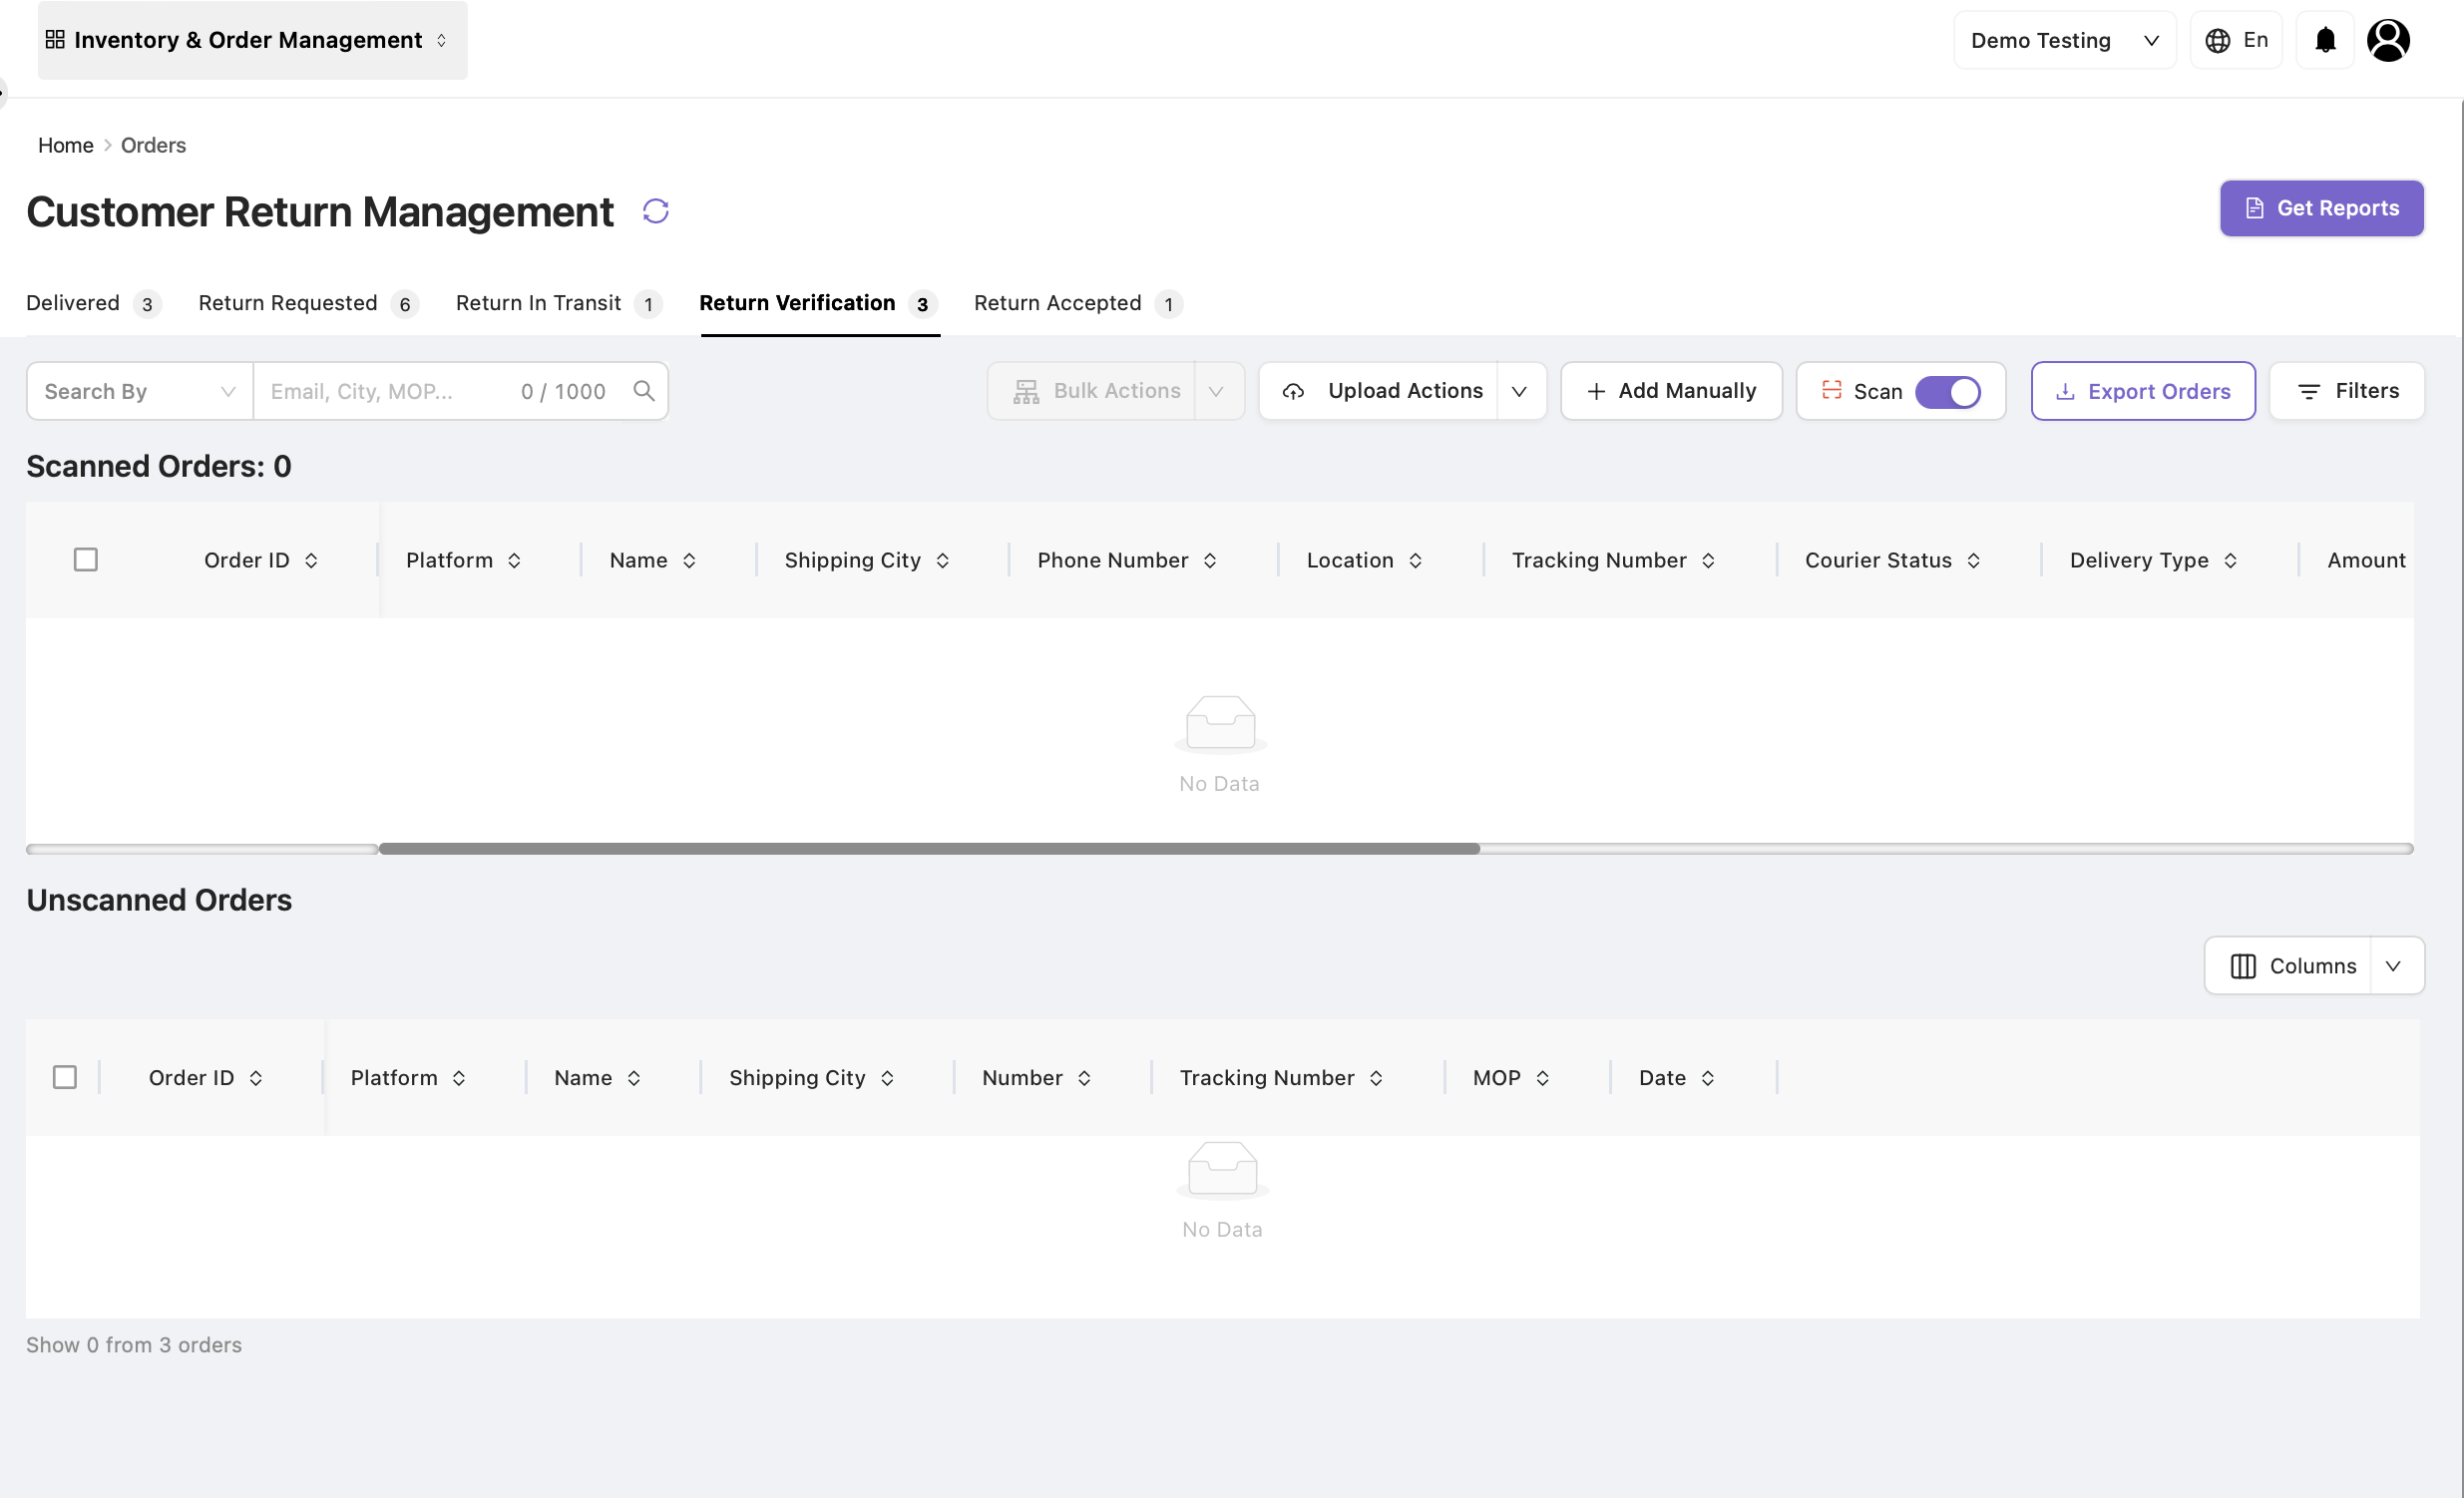This screenshot has width=2464, height=1498.
Task: Sort Scanned Orders by Name
Action: point(689,561)
